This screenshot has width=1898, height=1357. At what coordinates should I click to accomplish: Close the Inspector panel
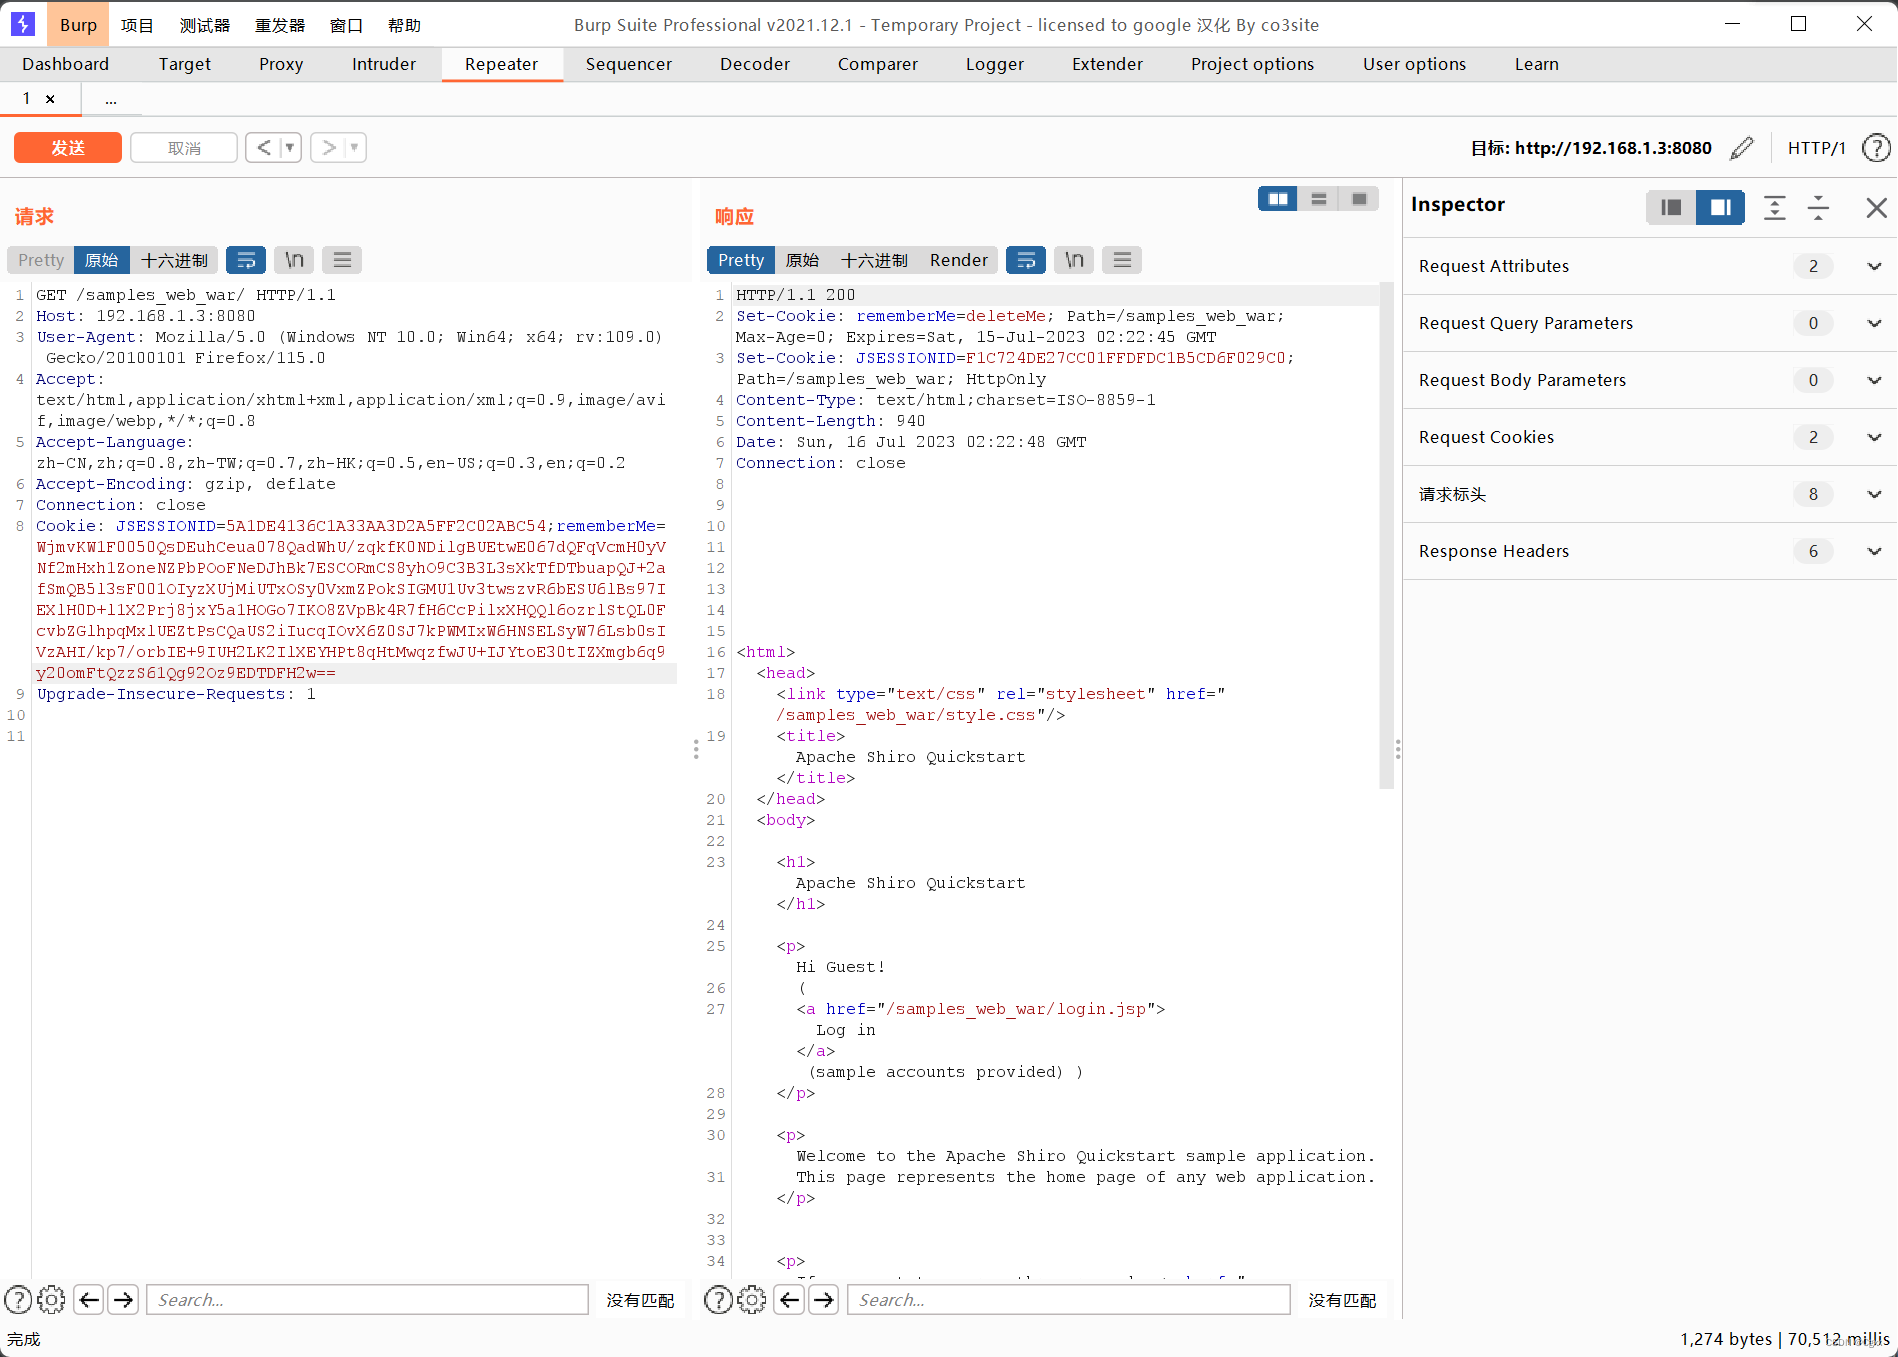[x=1876, y=207]
